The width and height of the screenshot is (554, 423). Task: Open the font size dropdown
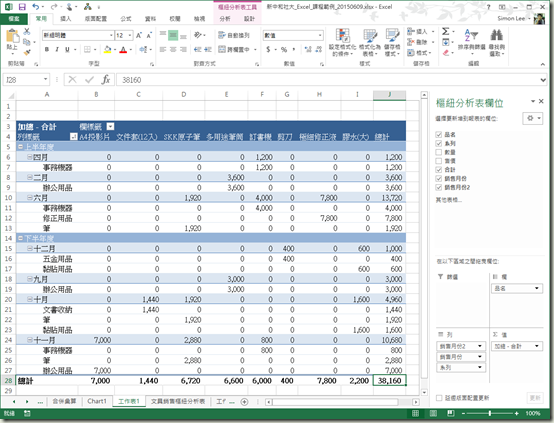click(x=130, y=35)
